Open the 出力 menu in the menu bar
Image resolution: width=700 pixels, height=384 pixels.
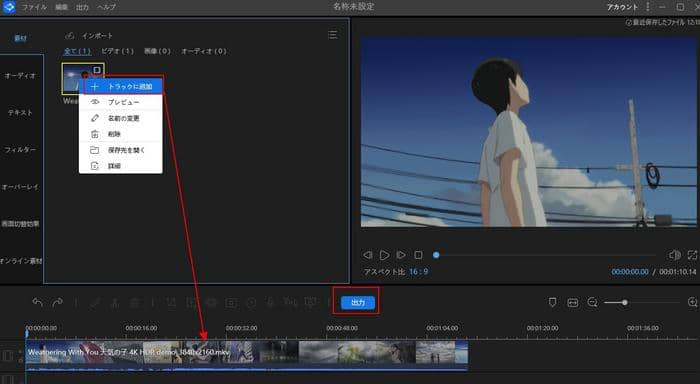point(82,7)
